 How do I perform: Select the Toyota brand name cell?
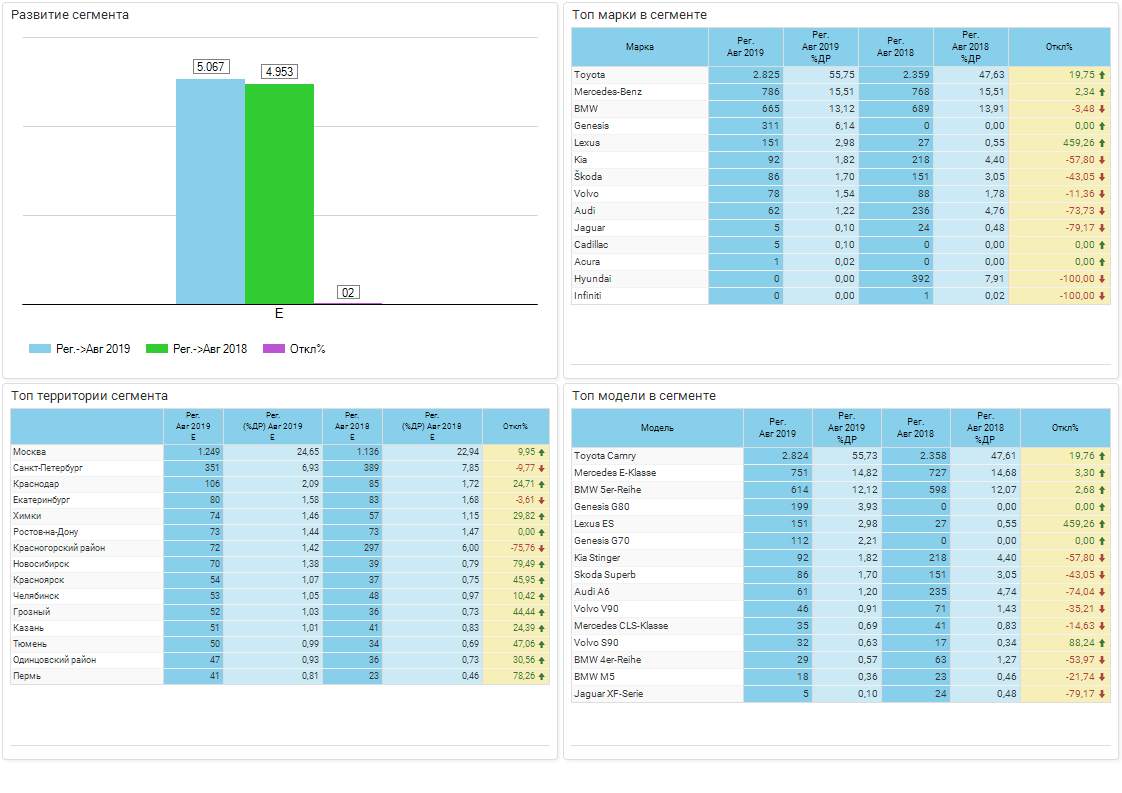click(x=640, y=74)
